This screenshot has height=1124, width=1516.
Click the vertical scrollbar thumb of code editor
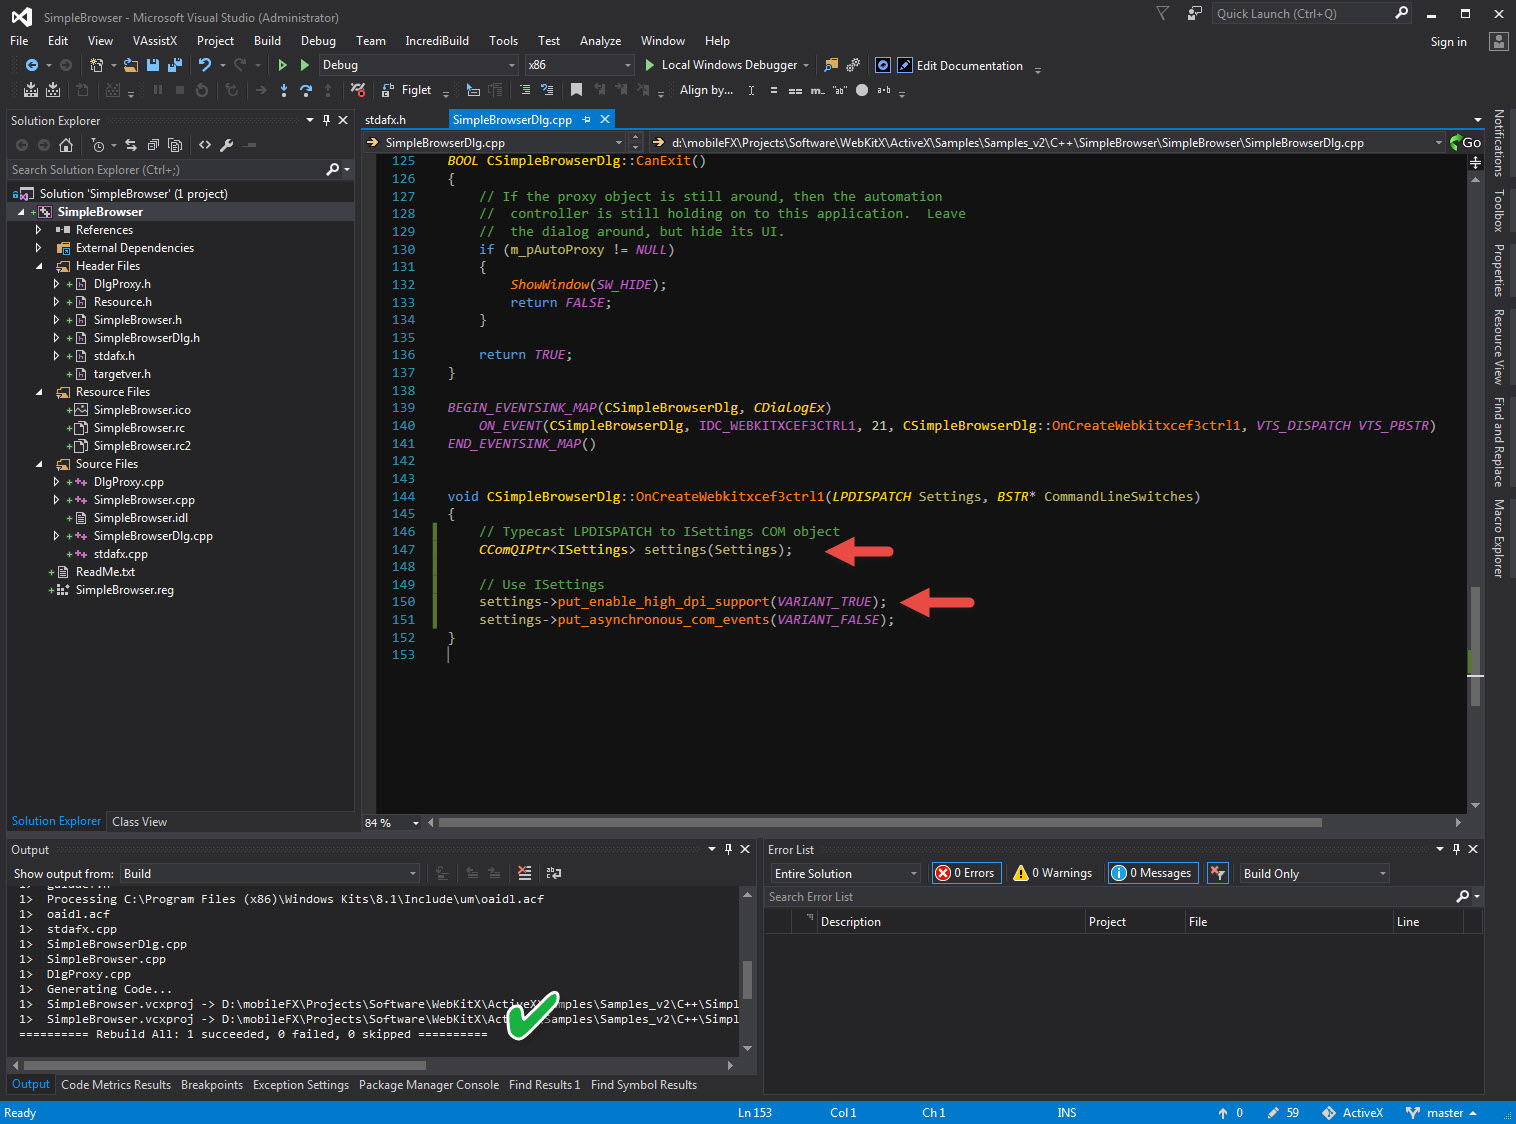(x=1475, y=646)
